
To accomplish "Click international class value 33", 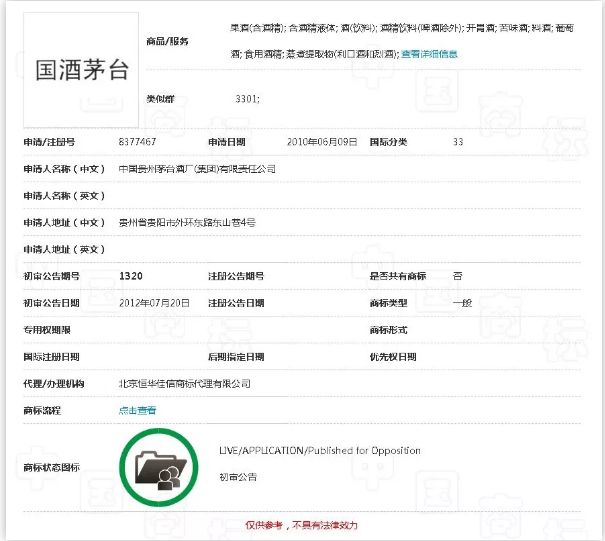I will click(458, 142).
